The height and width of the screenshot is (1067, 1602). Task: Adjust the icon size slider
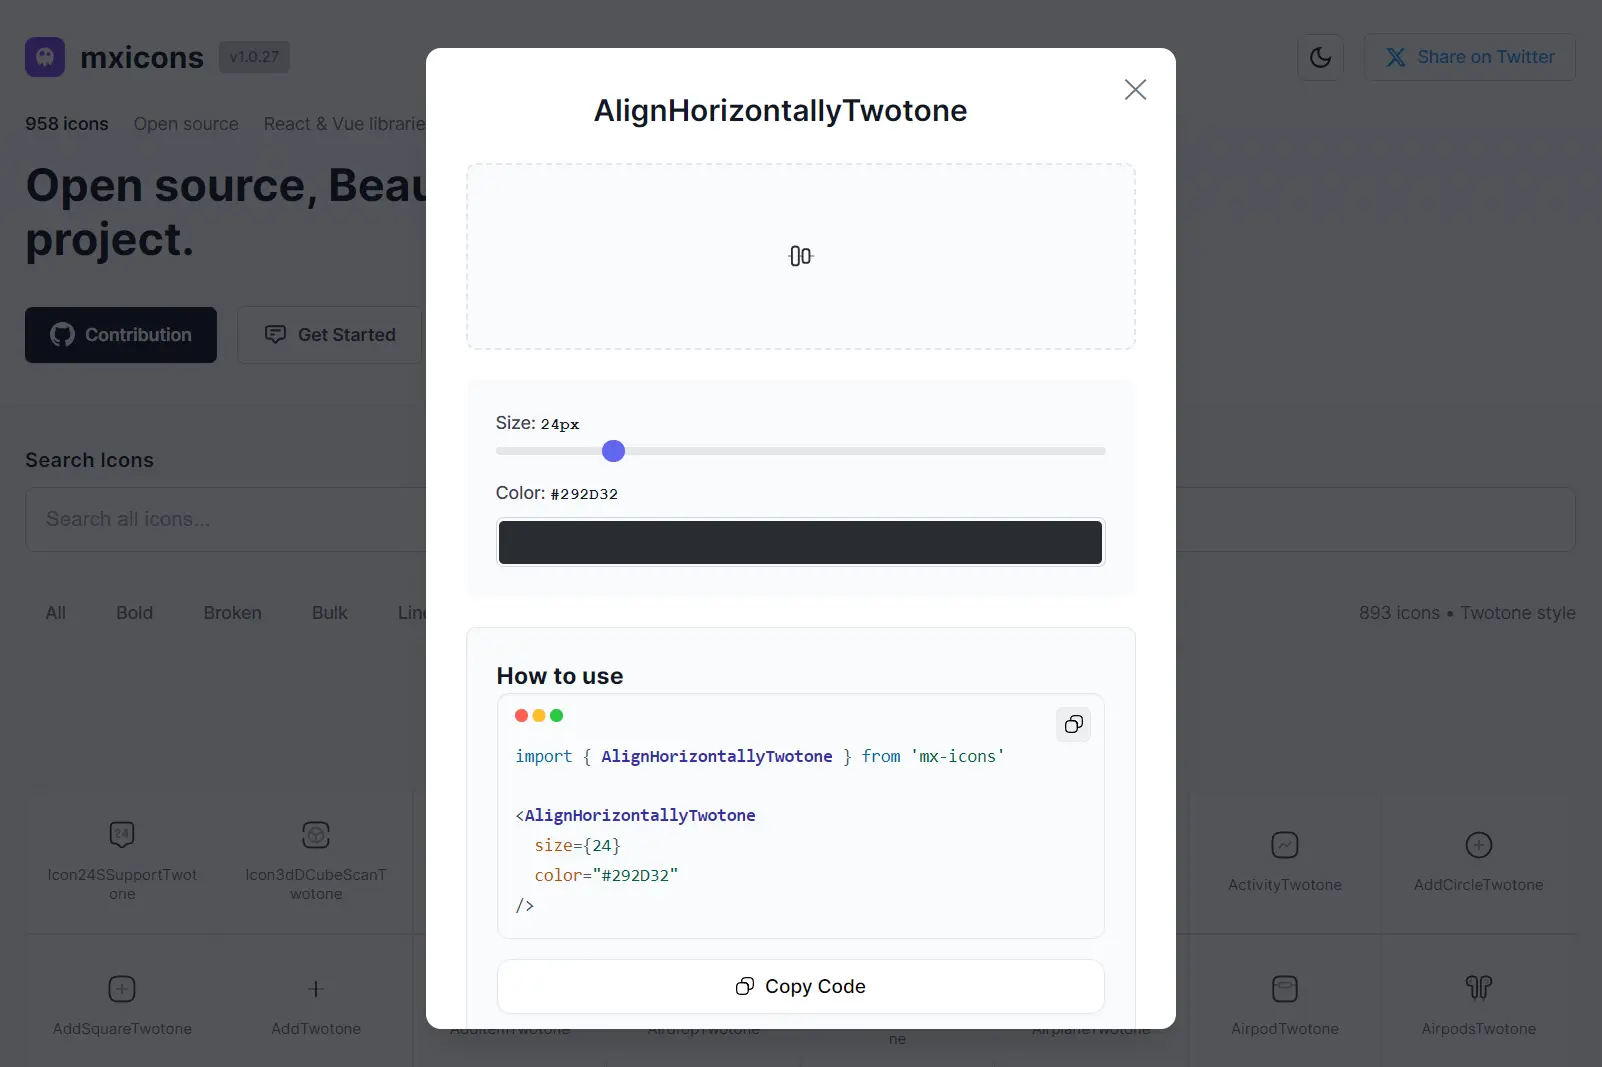(x=613, y=451)
